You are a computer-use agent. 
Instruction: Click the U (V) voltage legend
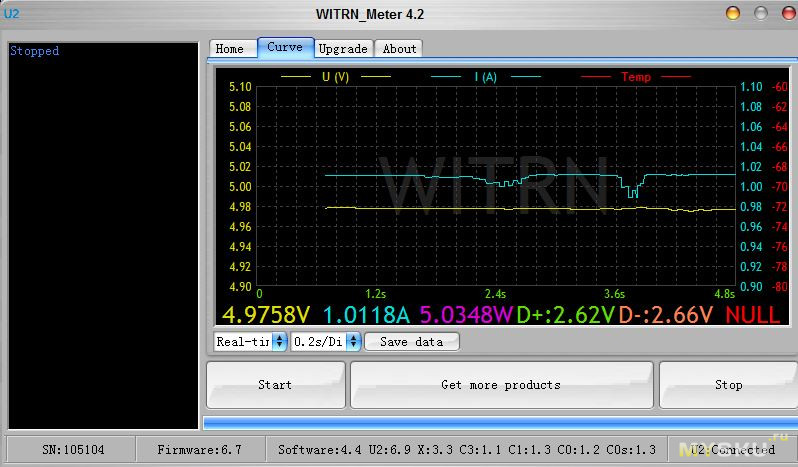335,77
